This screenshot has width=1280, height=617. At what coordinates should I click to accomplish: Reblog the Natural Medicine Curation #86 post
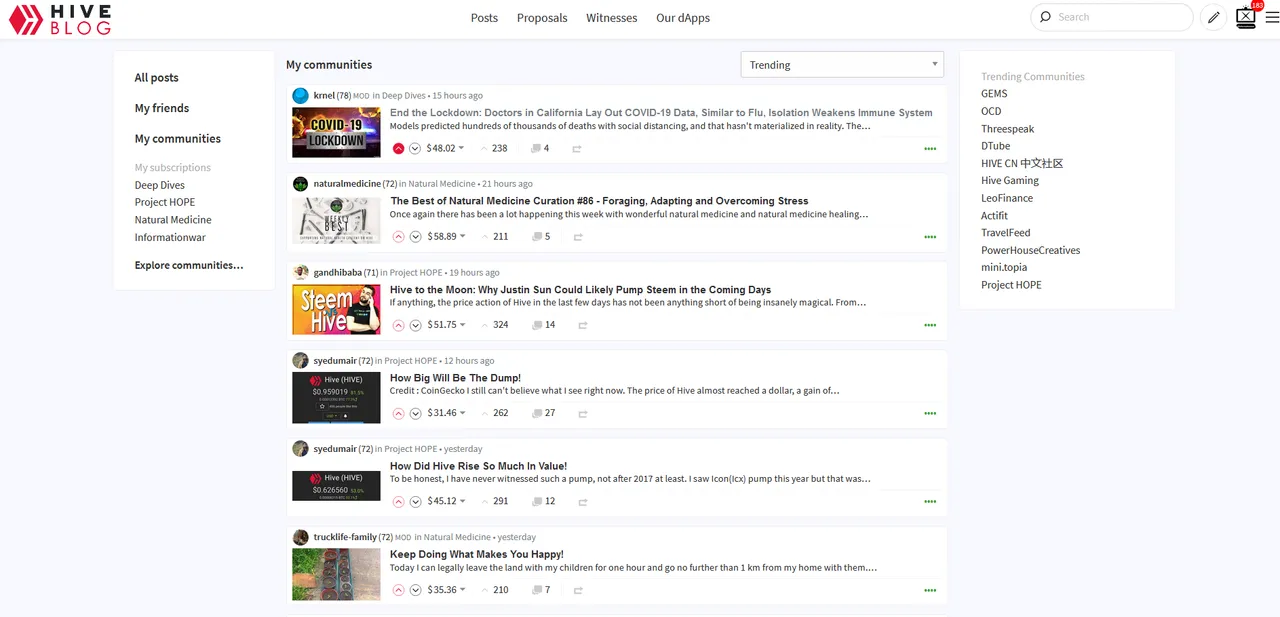pyautogui.click(x=577, y=237)
